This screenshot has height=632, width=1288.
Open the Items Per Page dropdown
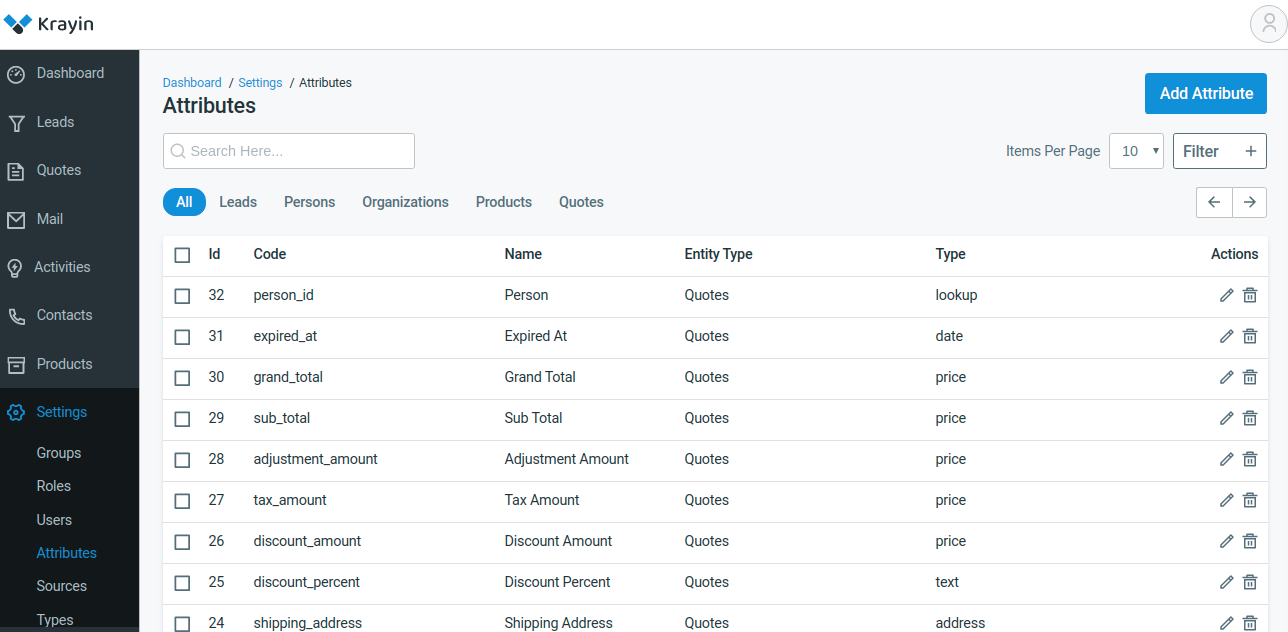point(1136,151)
